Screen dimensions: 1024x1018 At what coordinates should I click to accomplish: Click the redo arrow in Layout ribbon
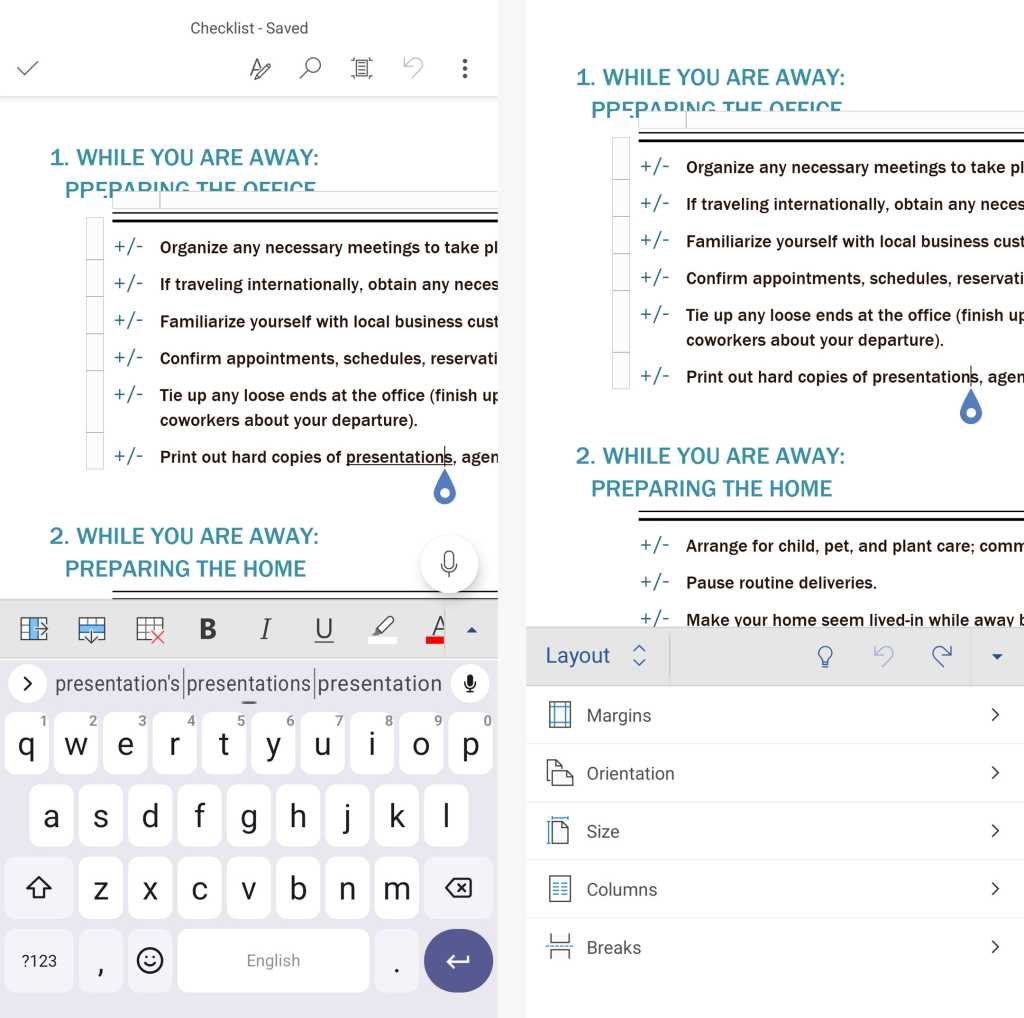(x=941, y=656)
